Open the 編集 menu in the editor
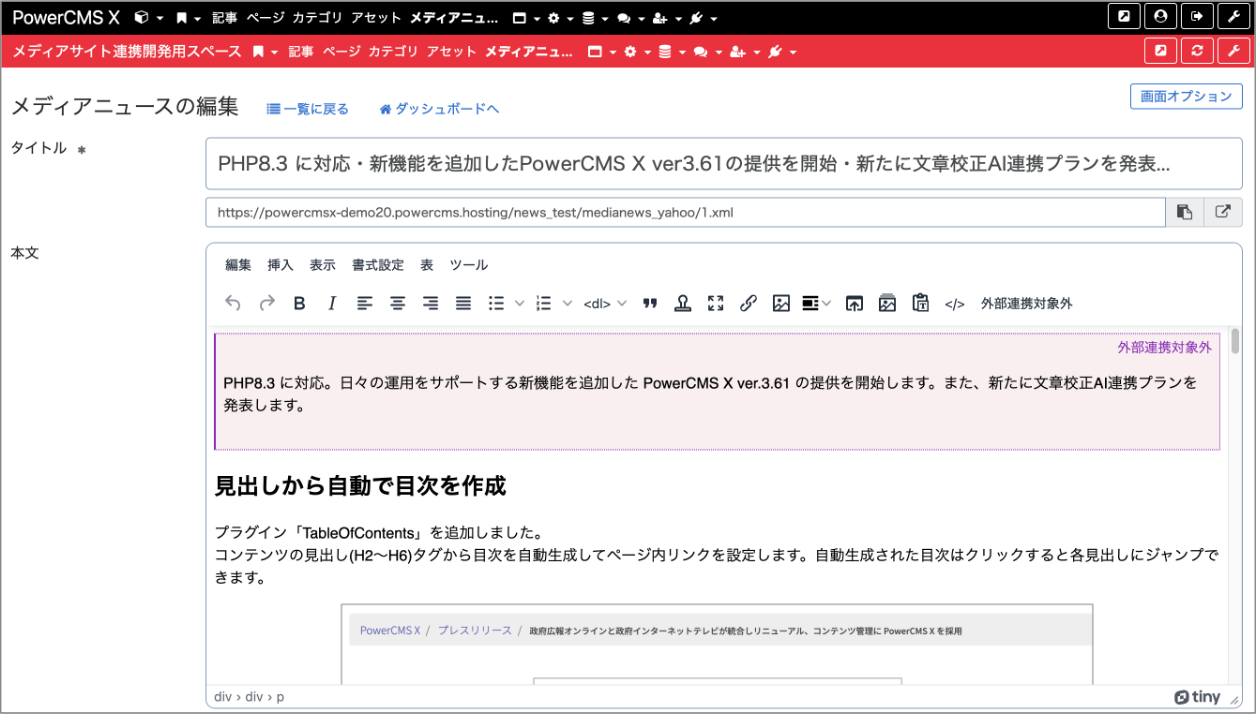Image resolution: width=1256 pixels, height=714 pixels. pyautogui.click(x=238, y=265)
